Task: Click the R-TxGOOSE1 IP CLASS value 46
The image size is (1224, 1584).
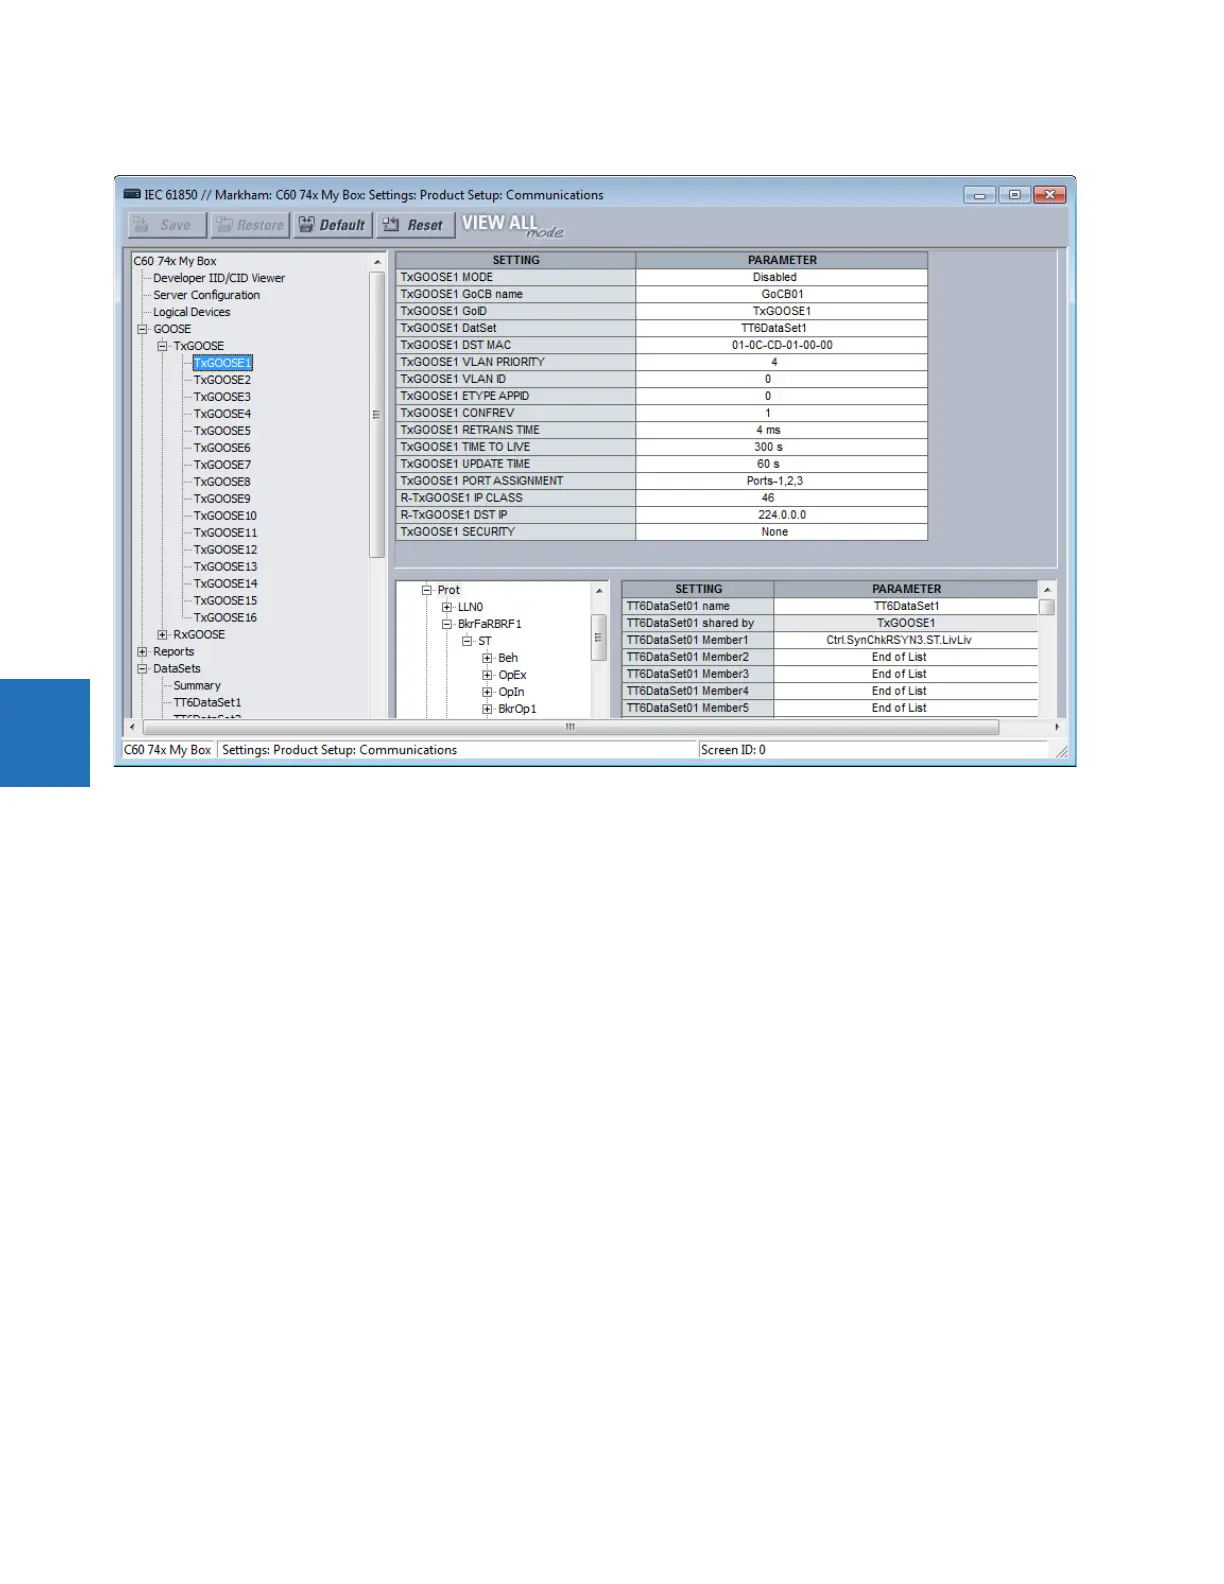Action: 782,498
